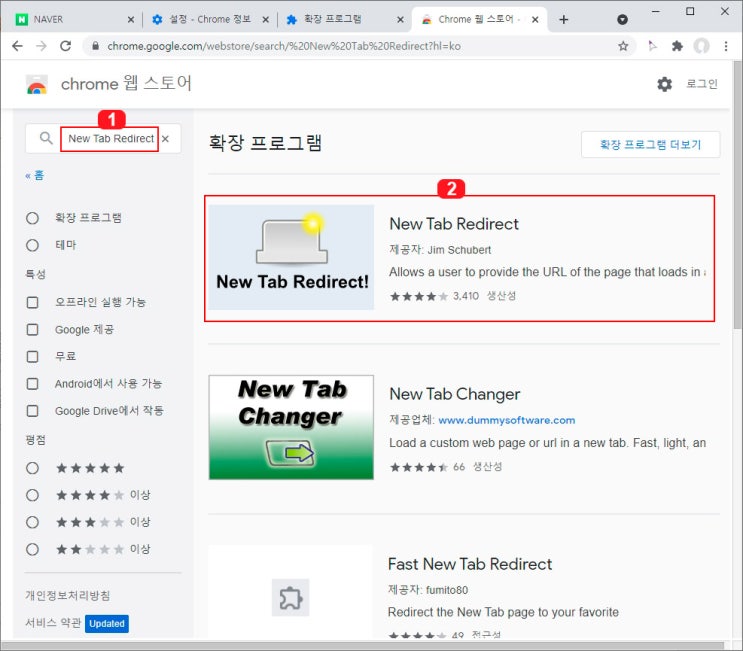Check the Google 제공 filter

coord(32,329)
